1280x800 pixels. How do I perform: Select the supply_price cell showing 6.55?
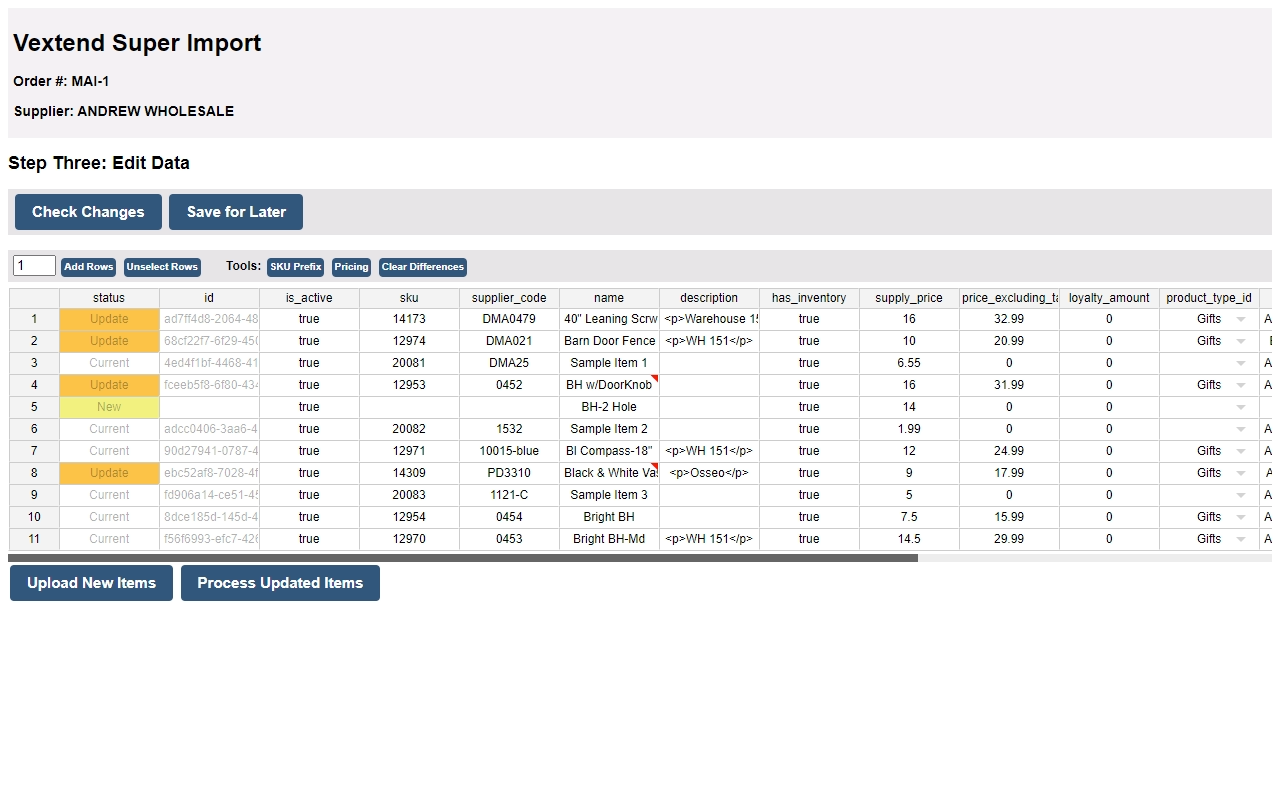[x=908, y=362]
